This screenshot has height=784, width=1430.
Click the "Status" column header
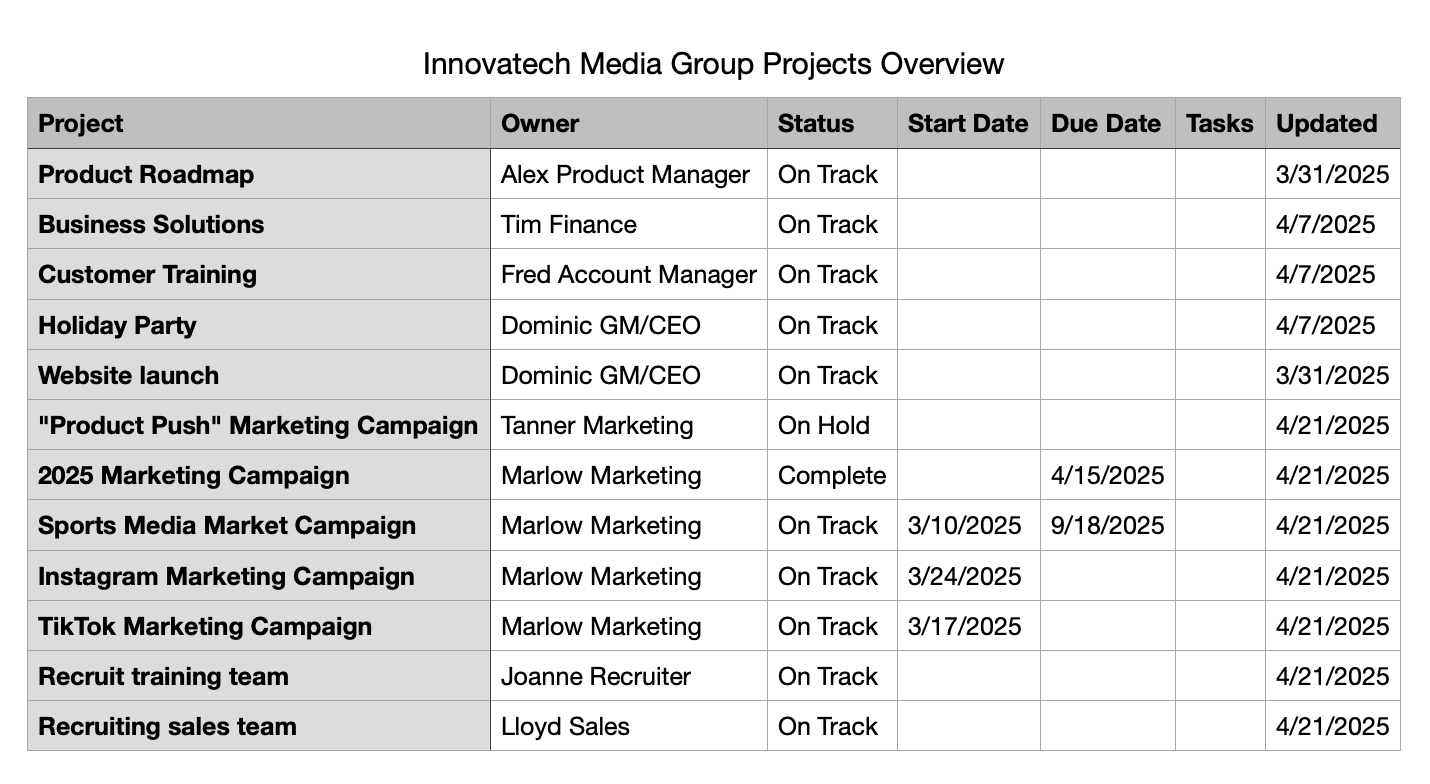(x=816, y=124)
